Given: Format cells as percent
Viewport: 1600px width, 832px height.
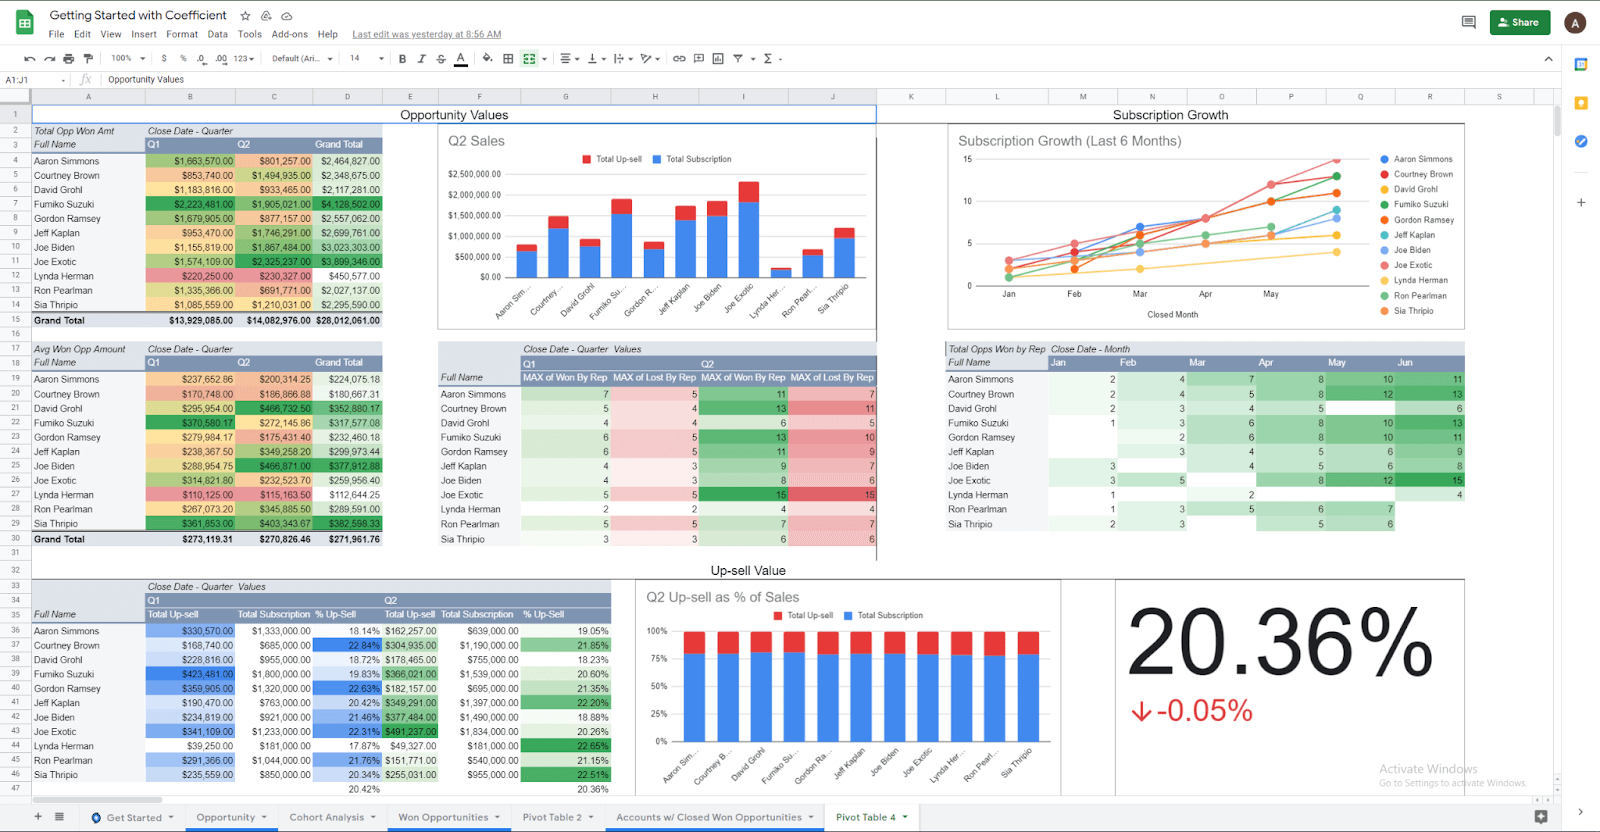Looking at the screenshot, I should (183, 59).
